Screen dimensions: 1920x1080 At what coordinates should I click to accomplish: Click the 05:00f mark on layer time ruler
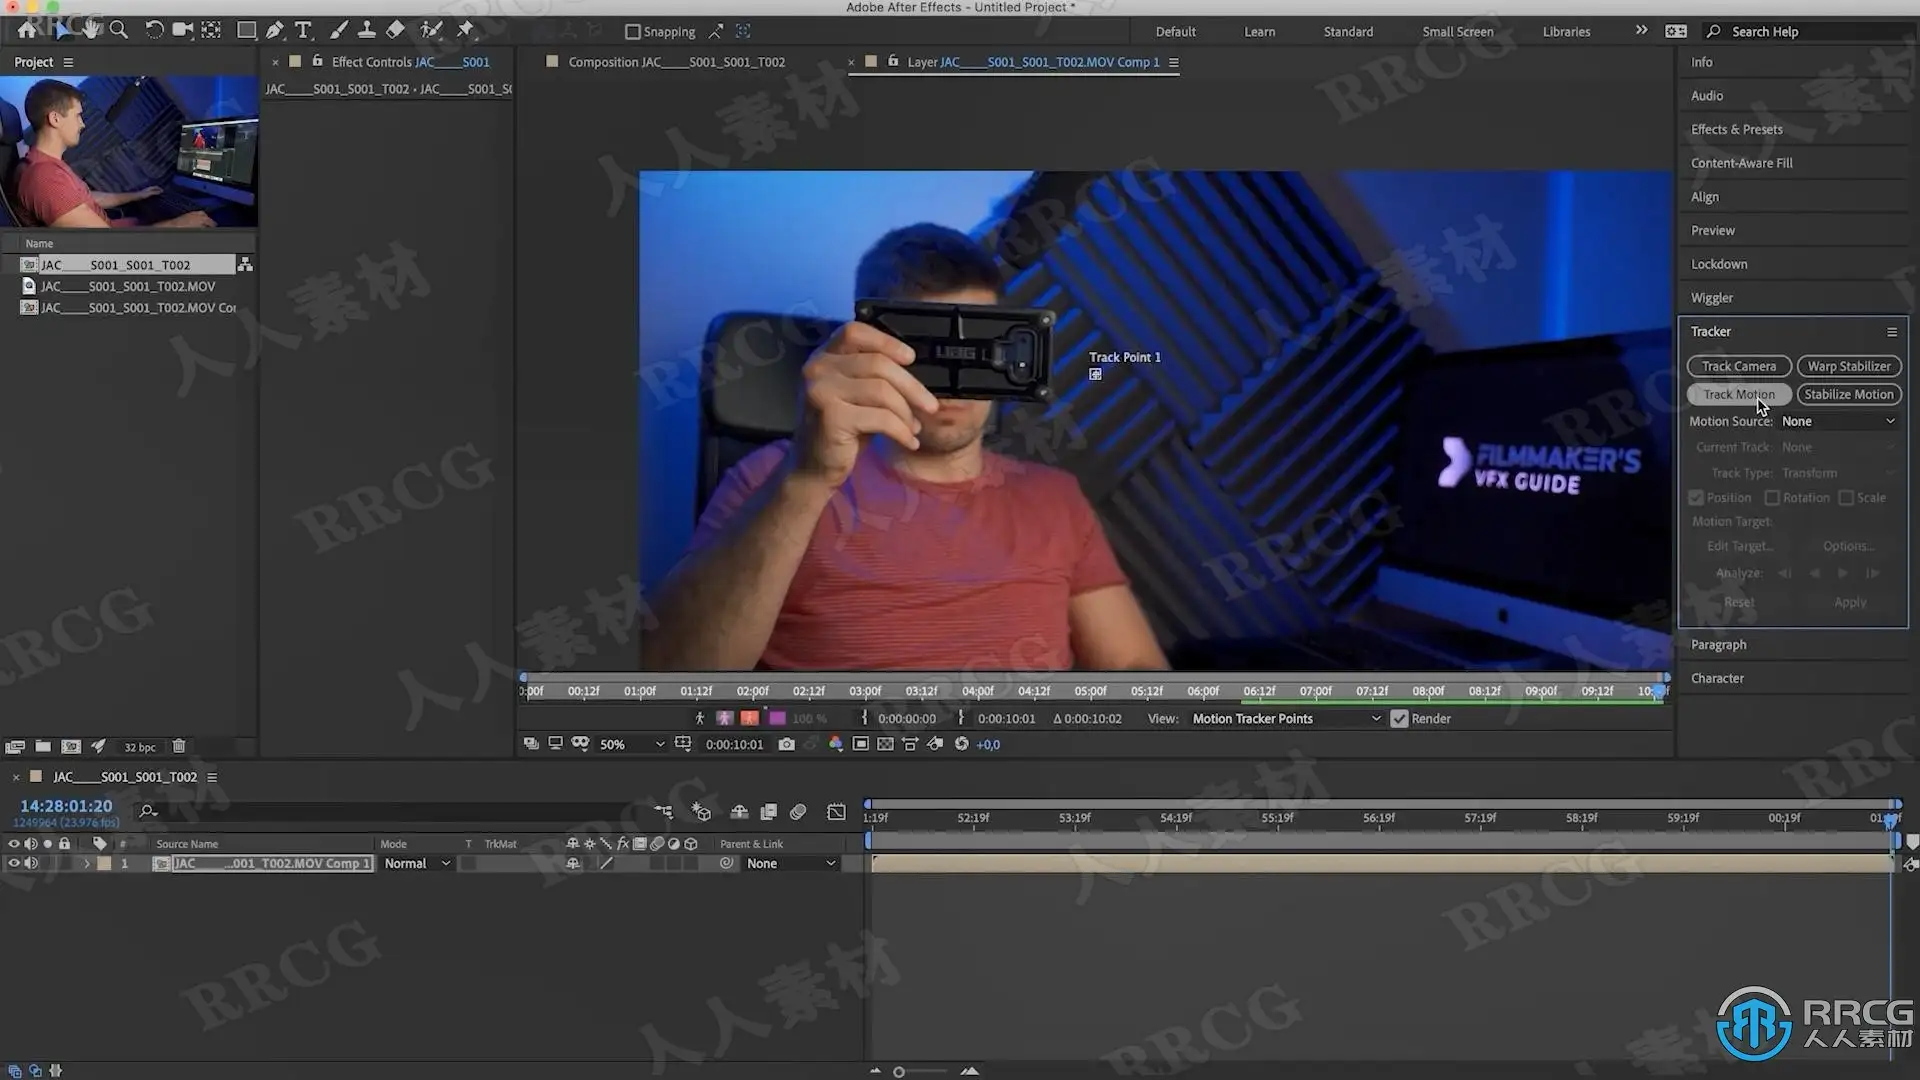(1090, 691)
